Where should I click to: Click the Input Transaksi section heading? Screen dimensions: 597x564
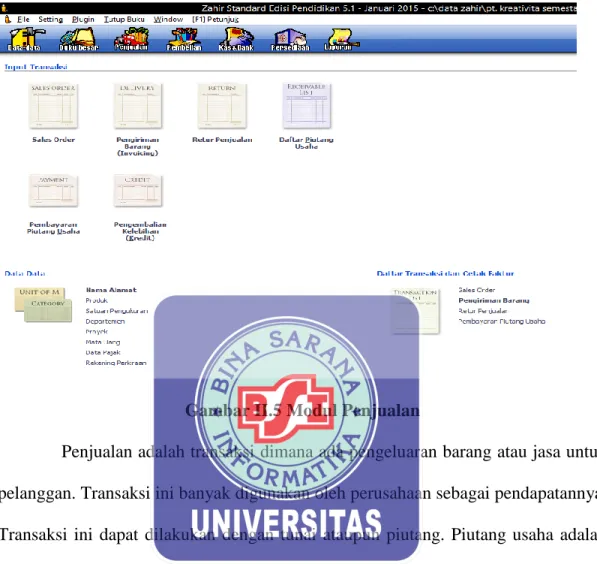point(36,67)
